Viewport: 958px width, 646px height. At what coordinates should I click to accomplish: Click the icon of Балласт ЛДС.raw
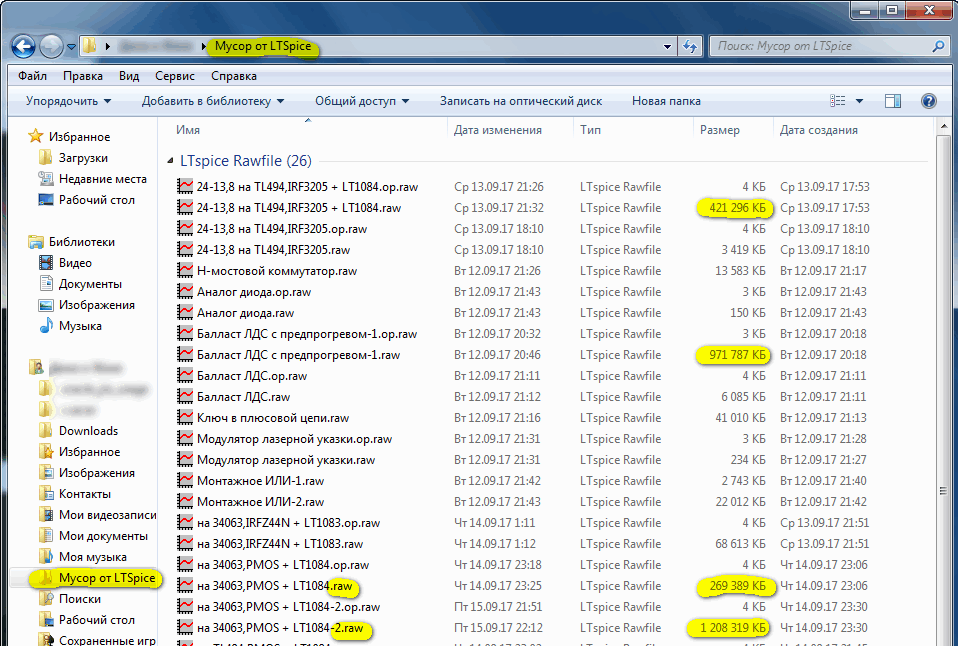click(185, 397)
